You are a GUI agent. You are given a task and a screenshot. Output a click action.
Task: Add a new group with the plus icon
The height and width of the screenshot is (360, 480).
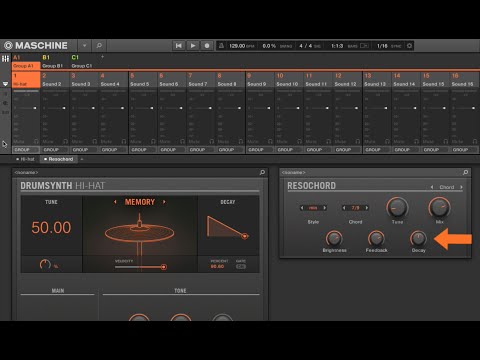coord(102,57)
